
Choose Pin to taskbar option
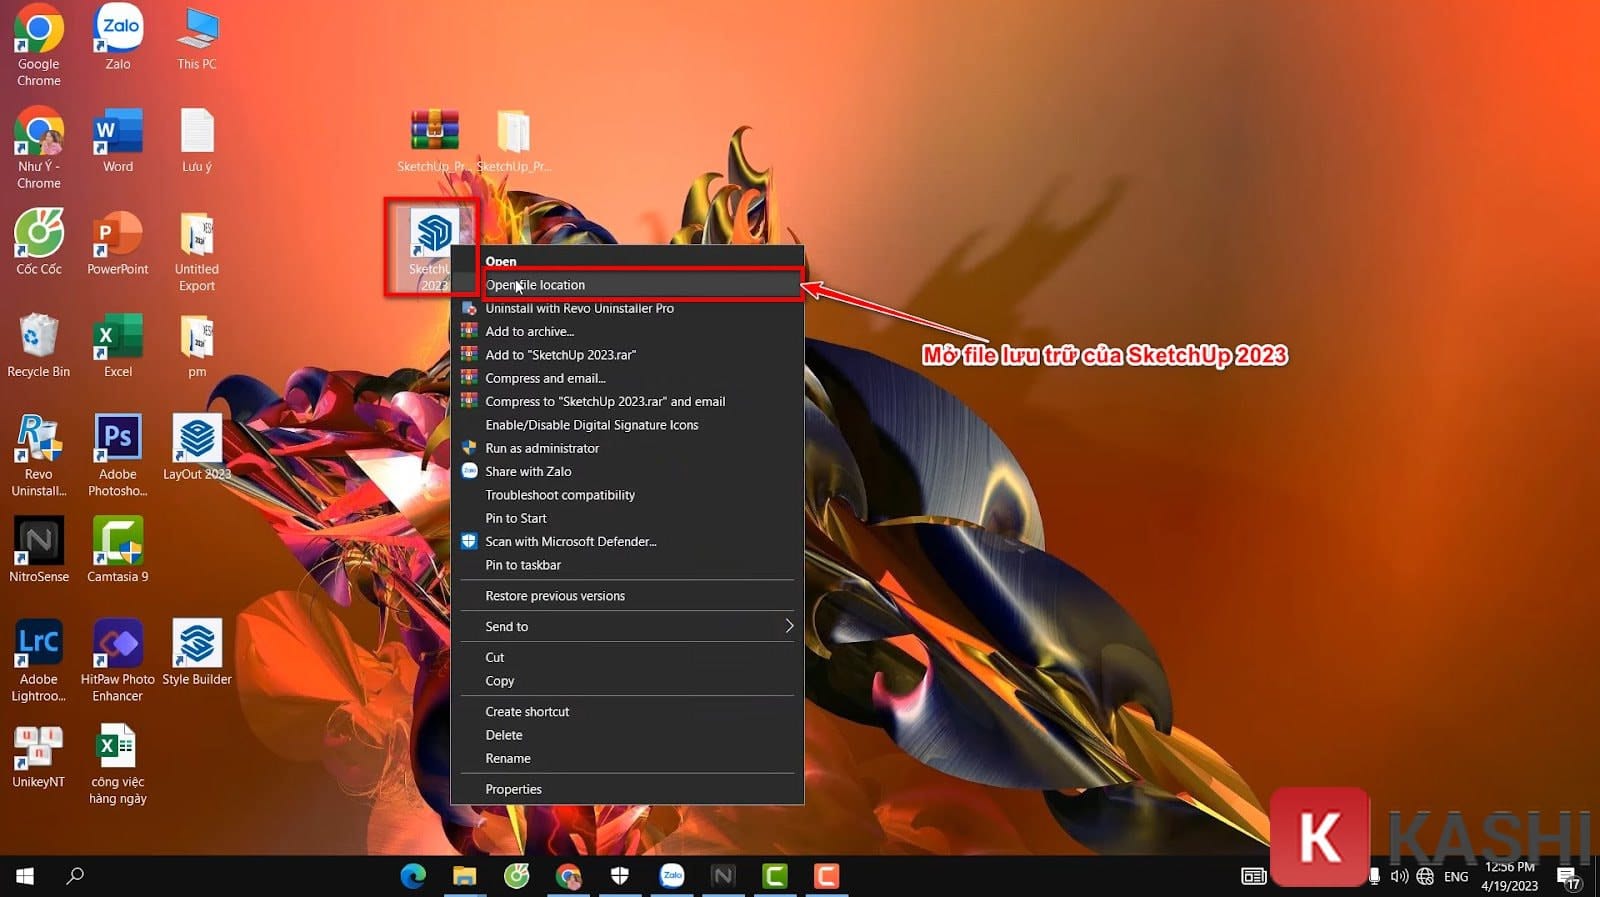(x=523, y=565)
